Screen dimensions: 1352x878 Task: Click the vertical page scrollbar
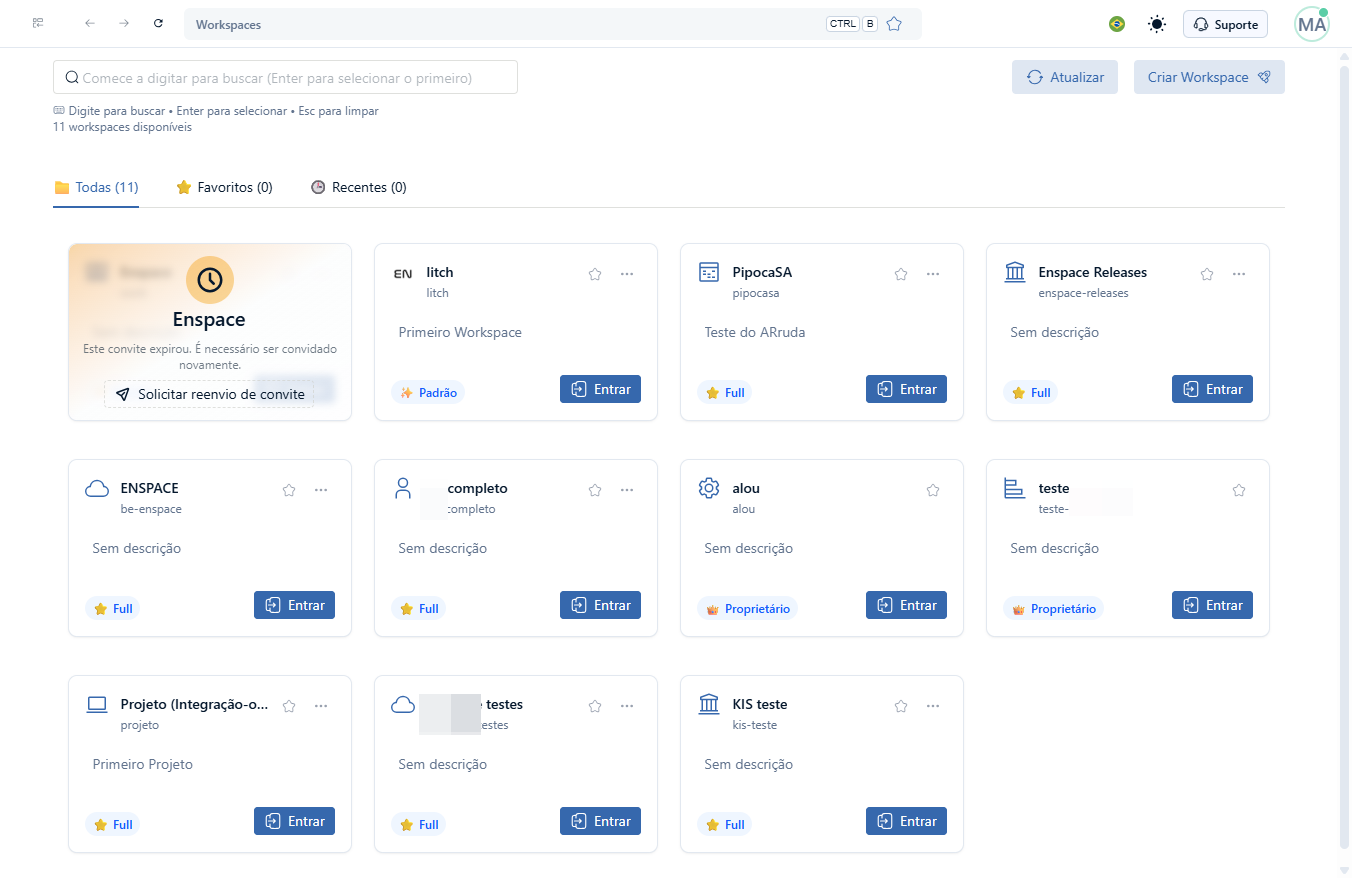(x=1344, y=448)
